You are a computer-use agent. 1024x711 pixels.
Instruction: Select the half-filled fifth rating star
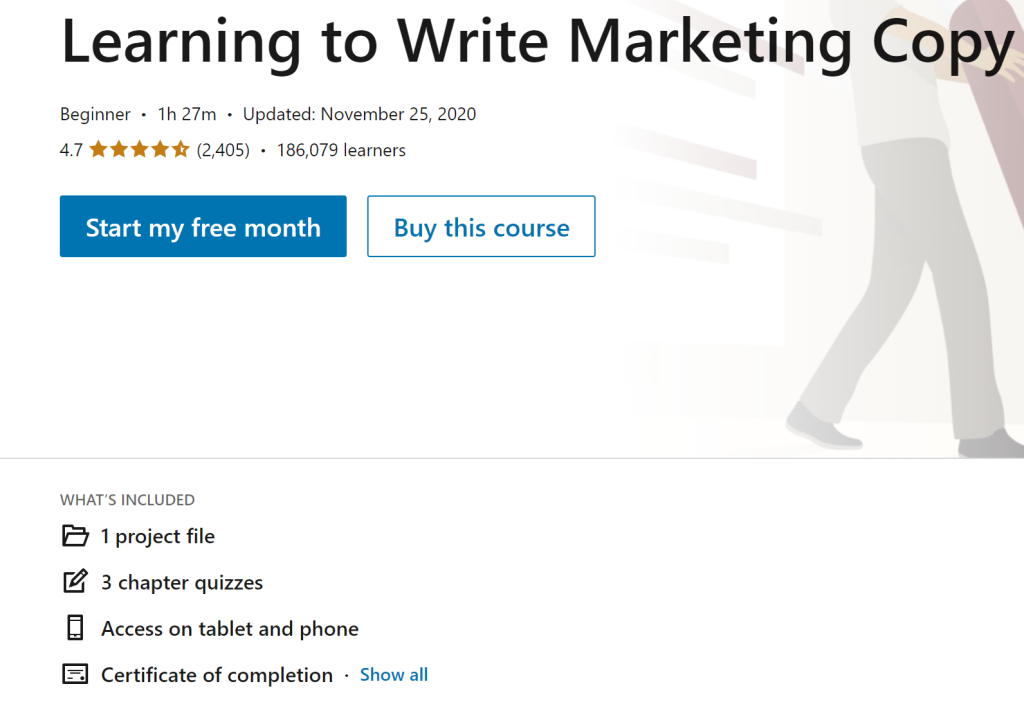coord(178,149)
